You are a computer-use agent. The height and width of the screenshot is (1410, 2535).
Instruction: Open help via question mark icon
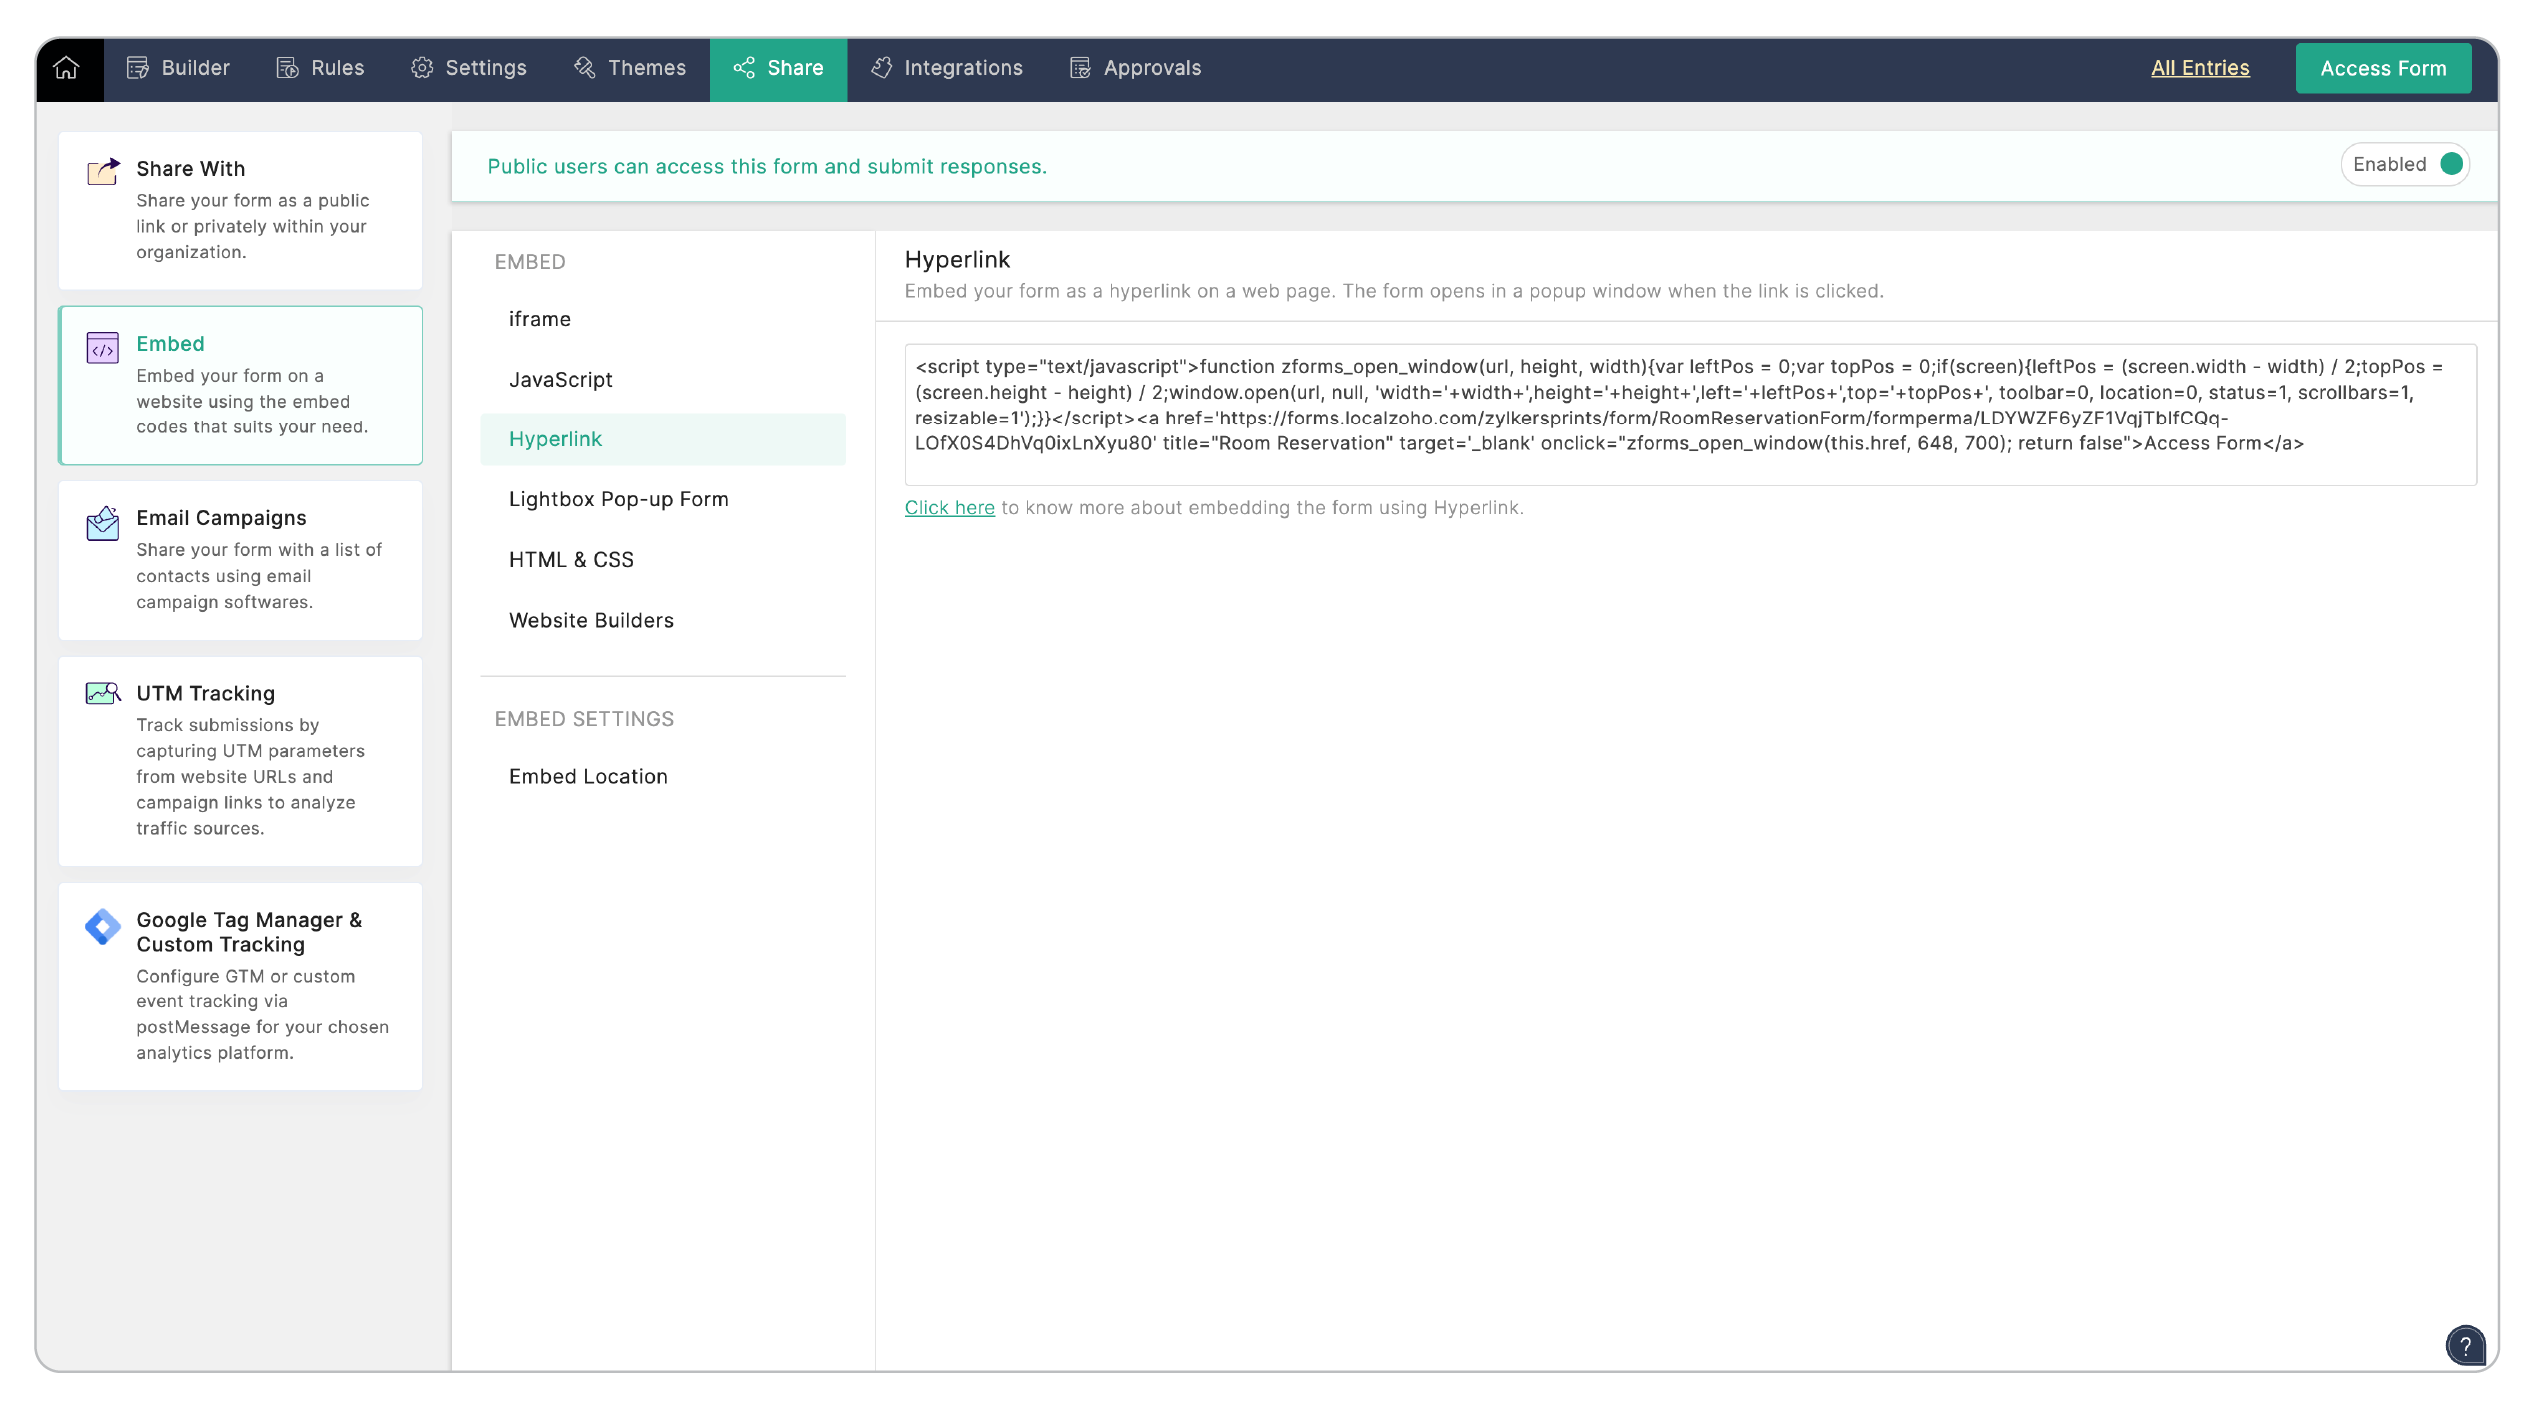point(2465,1346)
